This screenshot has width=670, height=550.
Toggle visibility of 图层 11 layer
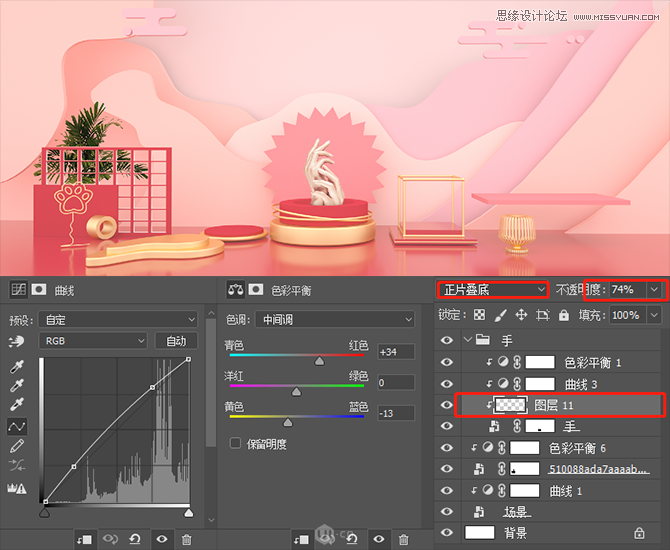click(x=447, y=405)
